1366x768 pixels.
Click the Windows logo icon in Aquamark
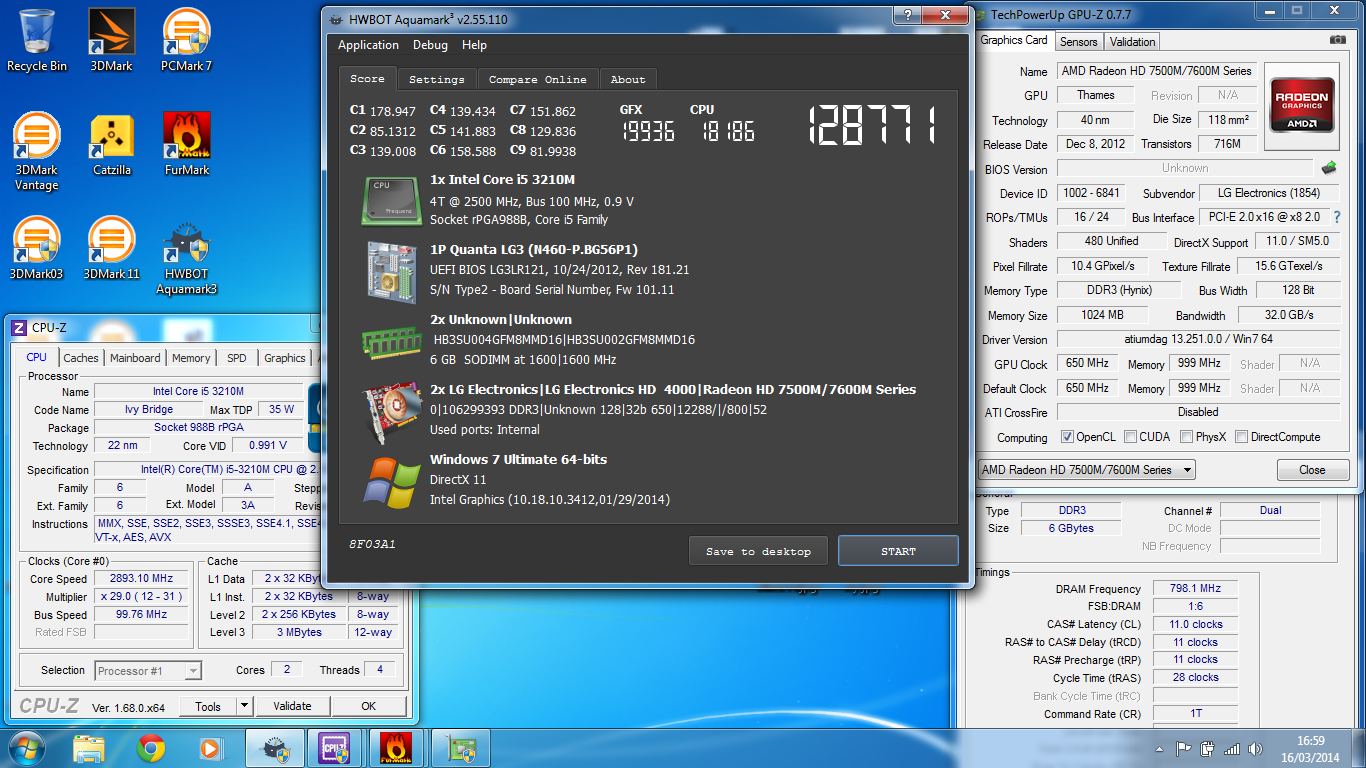point(391,482)
